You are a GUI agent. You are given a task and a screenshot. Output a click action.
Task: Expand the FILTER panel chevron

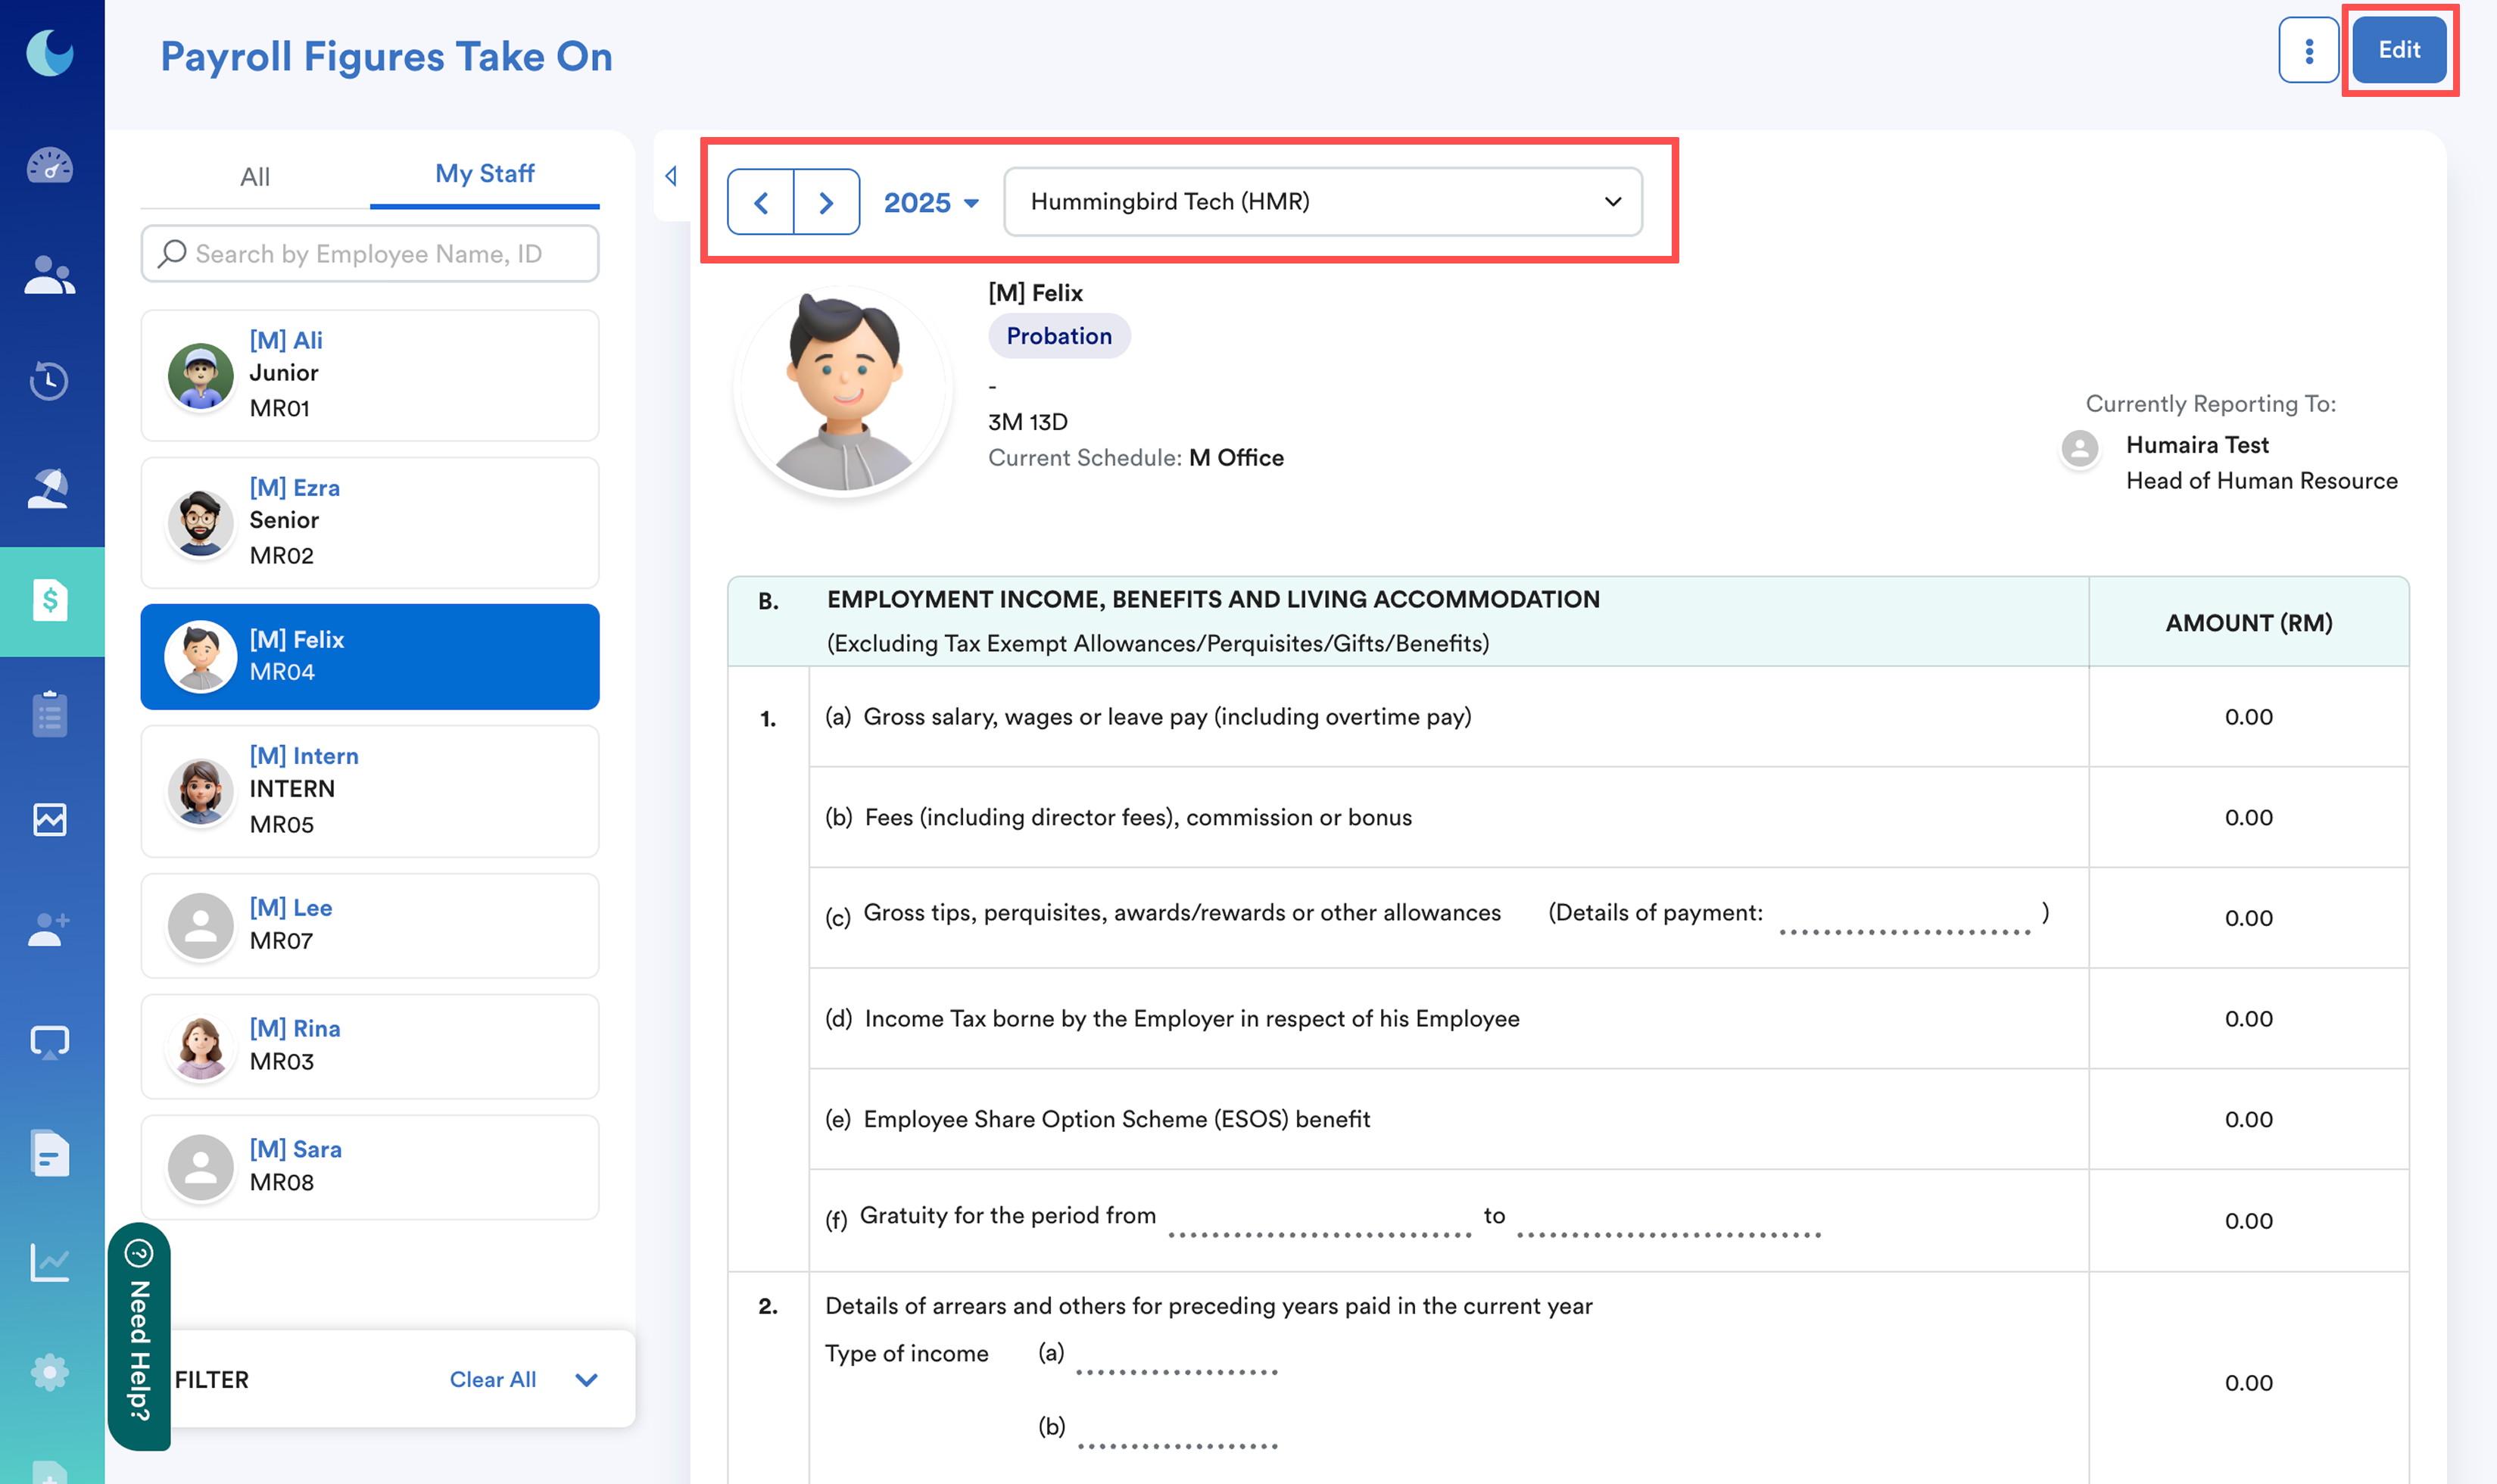(x=587, y=1380)
